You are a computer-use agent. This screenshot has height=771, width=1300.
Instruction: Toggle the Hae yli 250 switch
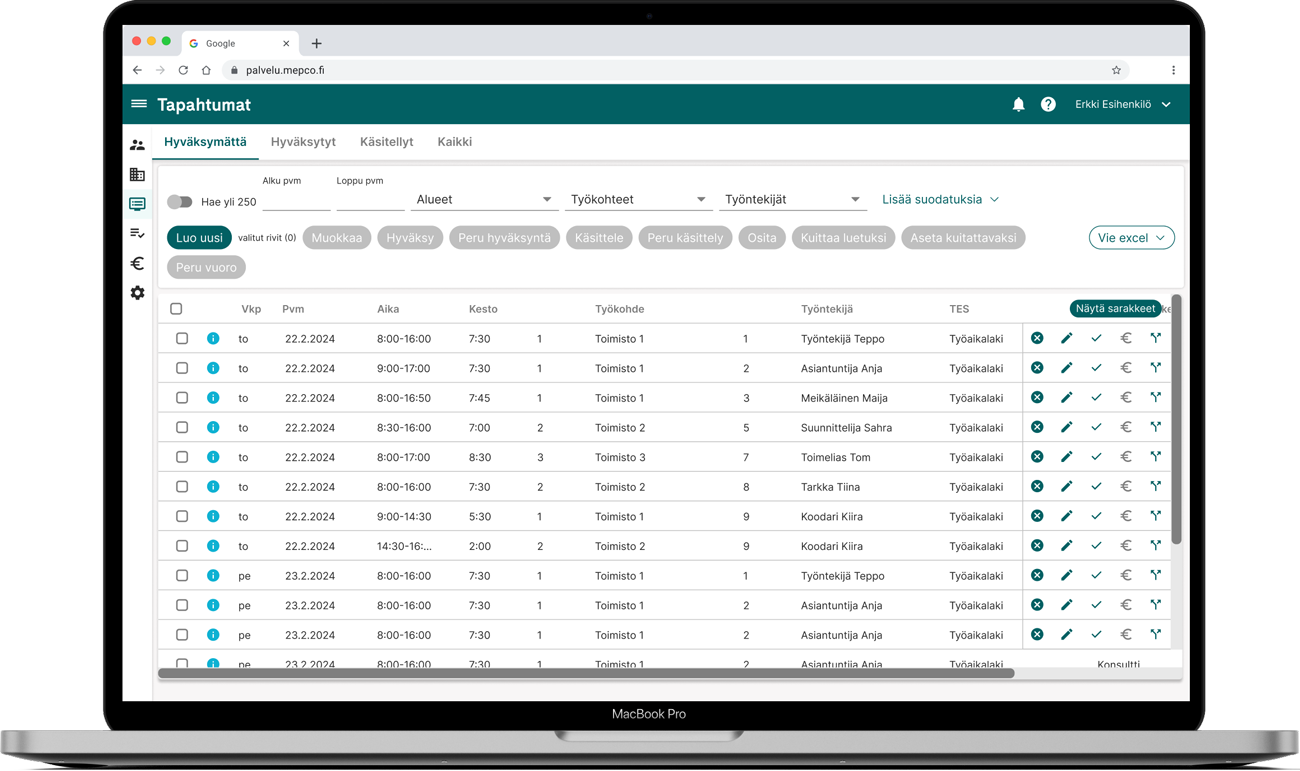tap(180, 202)
